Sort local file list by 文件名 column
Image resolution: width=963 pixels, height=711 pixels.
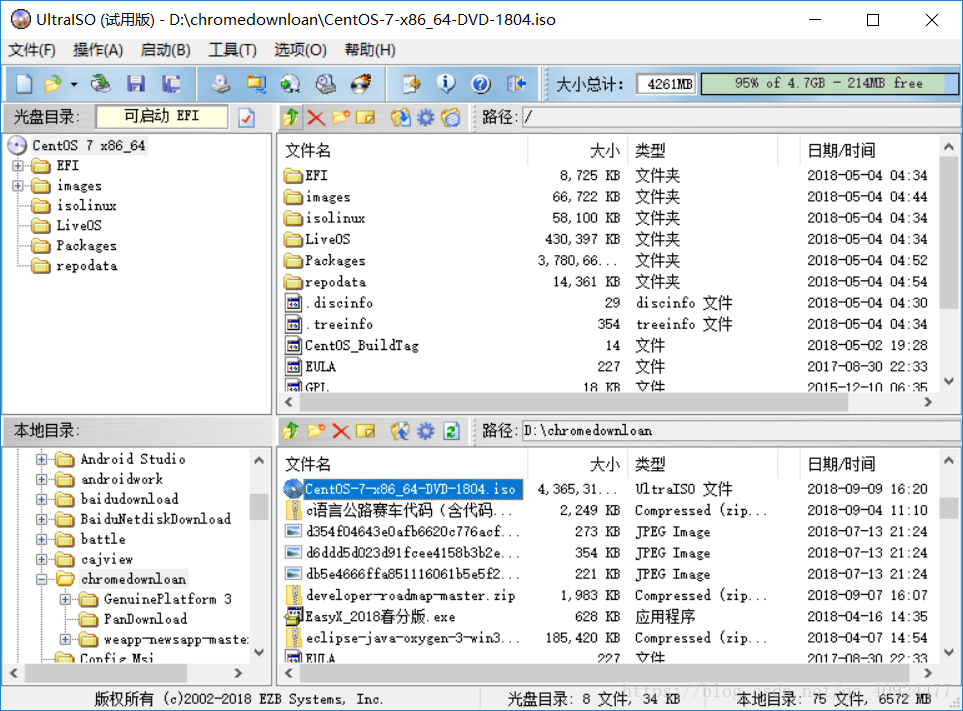(x=402, y=464)
